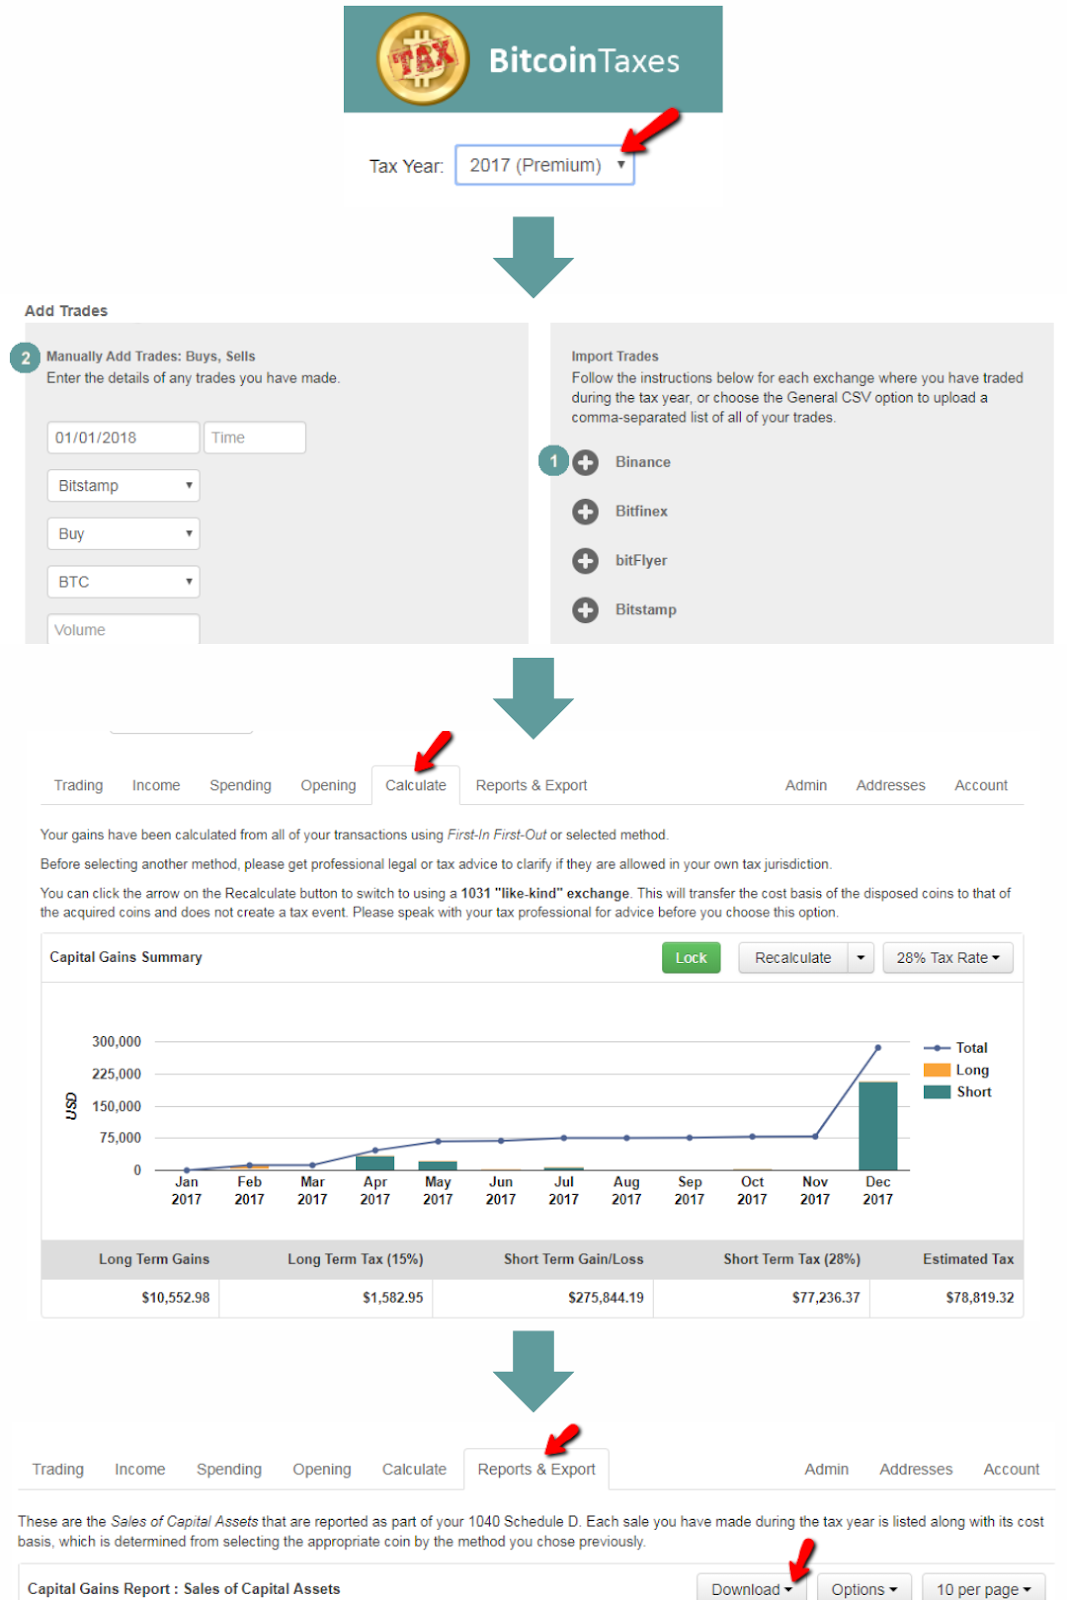Click the Dec 2017 short-term bar
The height and width of the screenshot is (1600, 1067).
878,1126
